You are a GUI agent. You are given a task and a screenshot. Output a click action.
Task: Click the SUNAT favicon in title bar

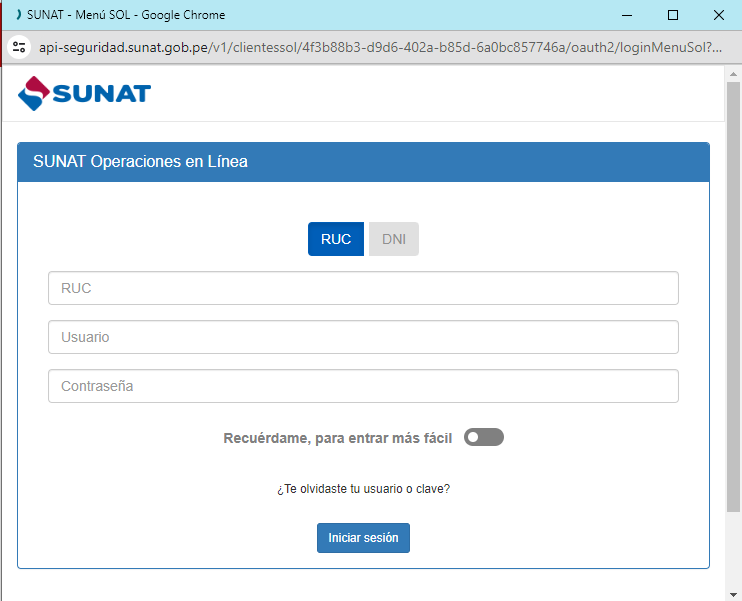point(18,15)
